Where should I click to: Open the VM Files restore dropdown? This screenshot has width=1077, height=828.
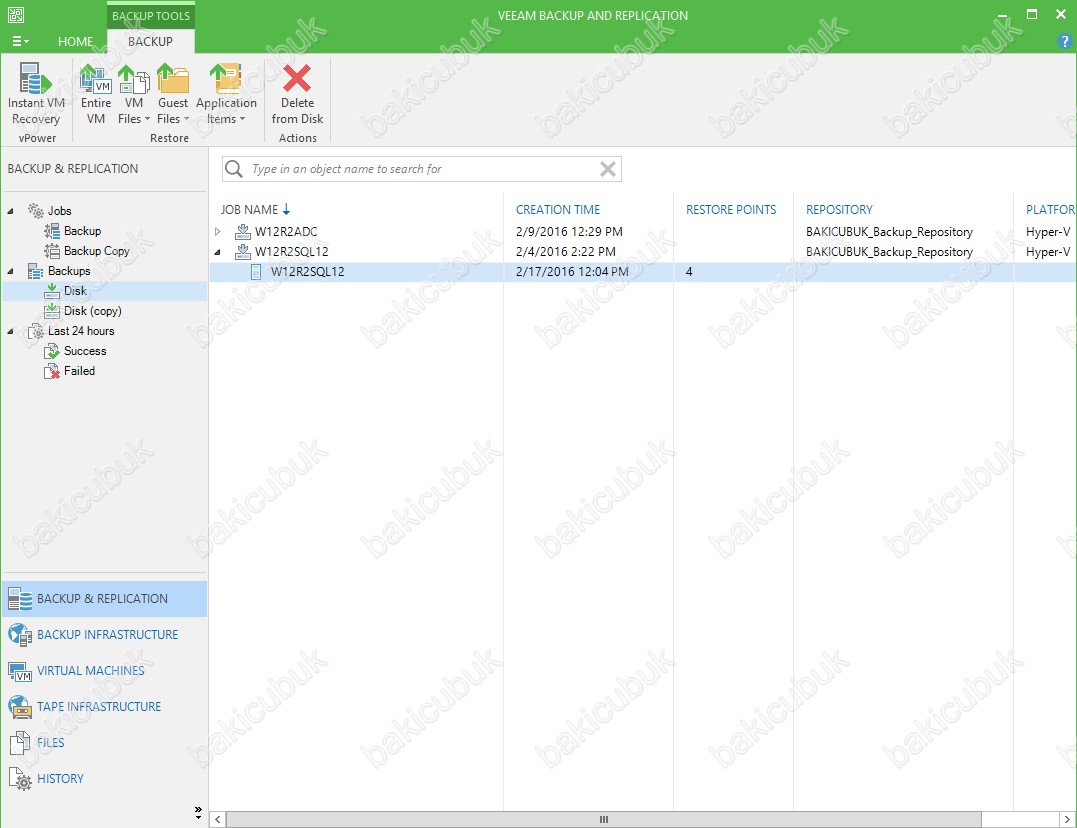tap(134, 93)
